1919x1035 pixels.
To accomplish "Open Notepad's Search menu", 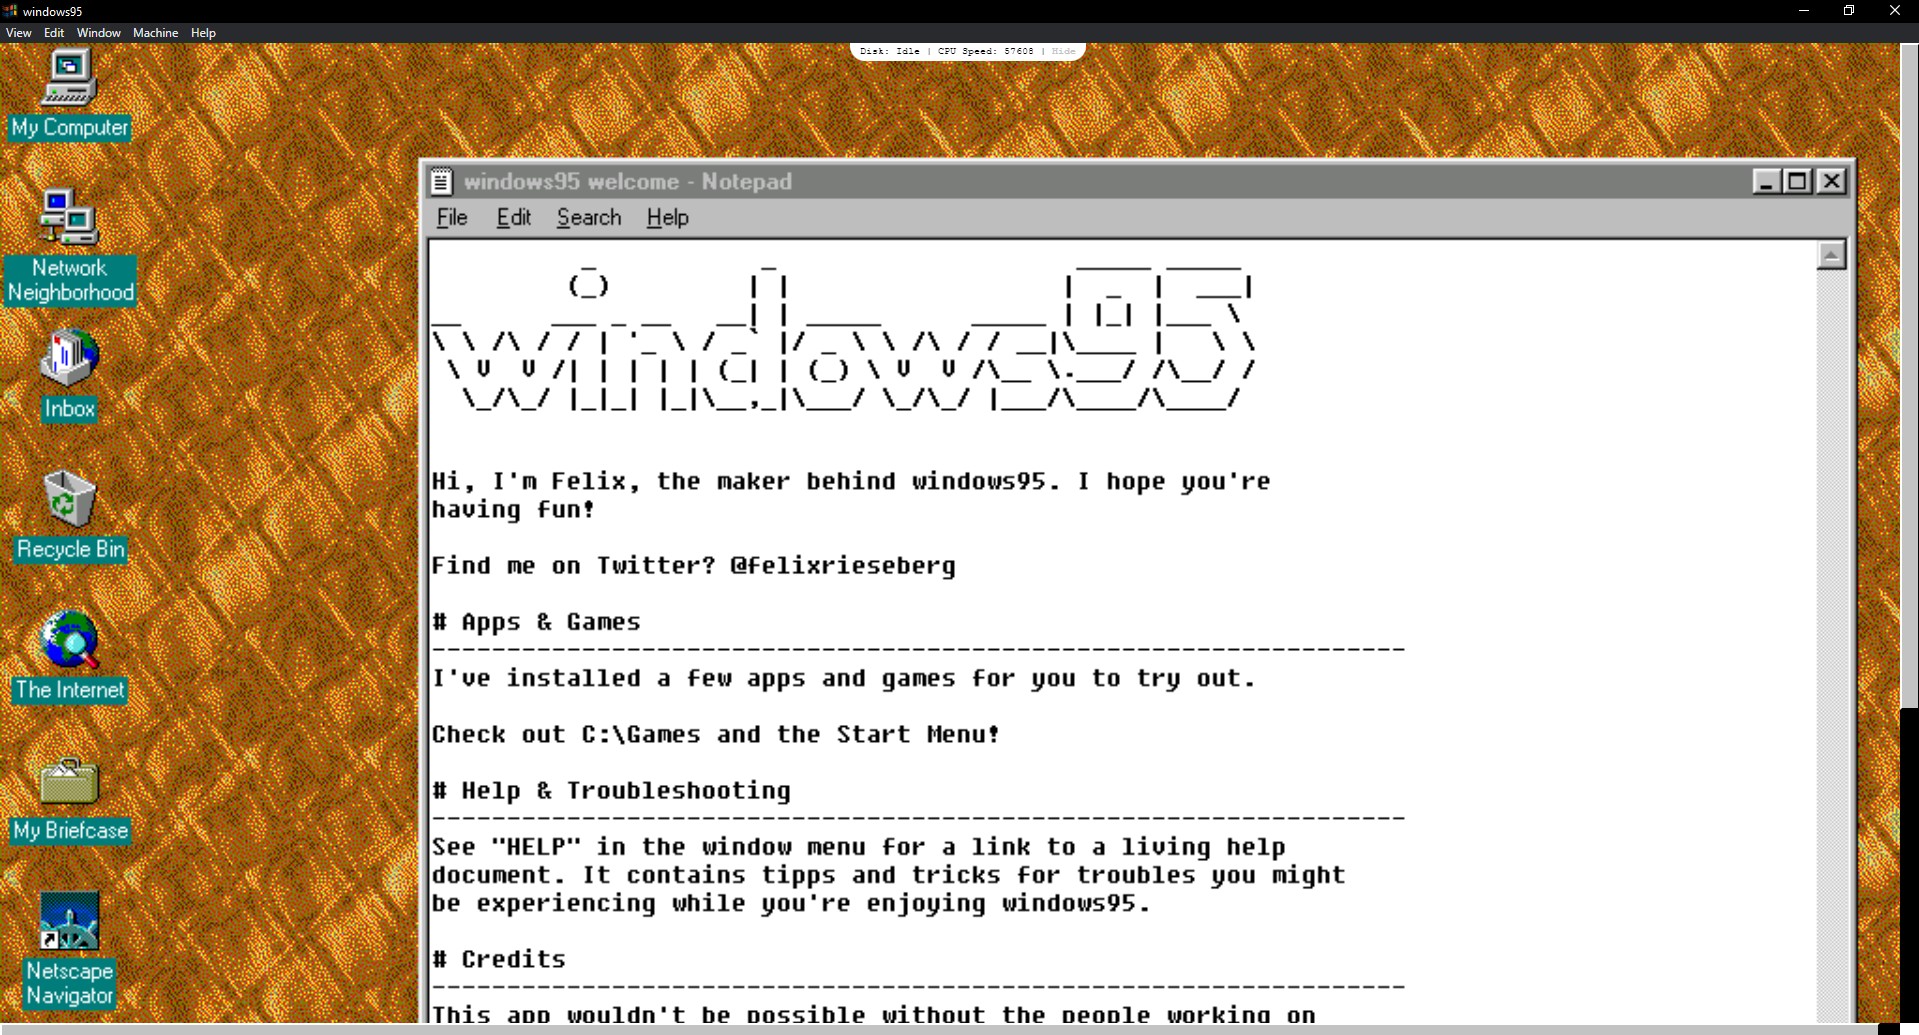I will 588,217.
